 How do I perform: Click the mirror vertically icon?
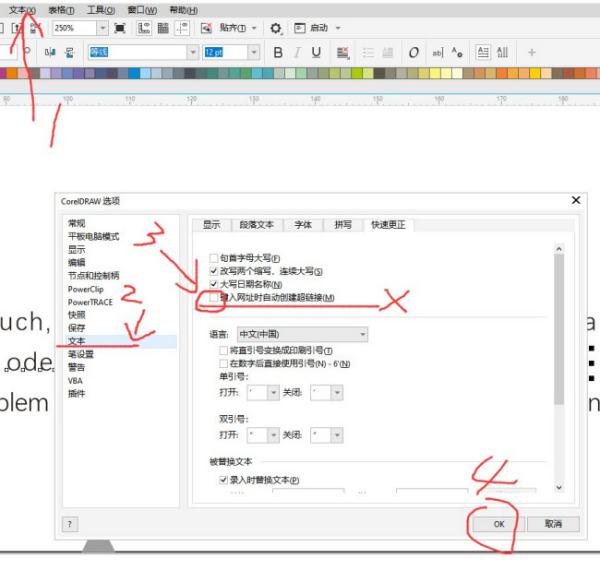pos(70,52)
